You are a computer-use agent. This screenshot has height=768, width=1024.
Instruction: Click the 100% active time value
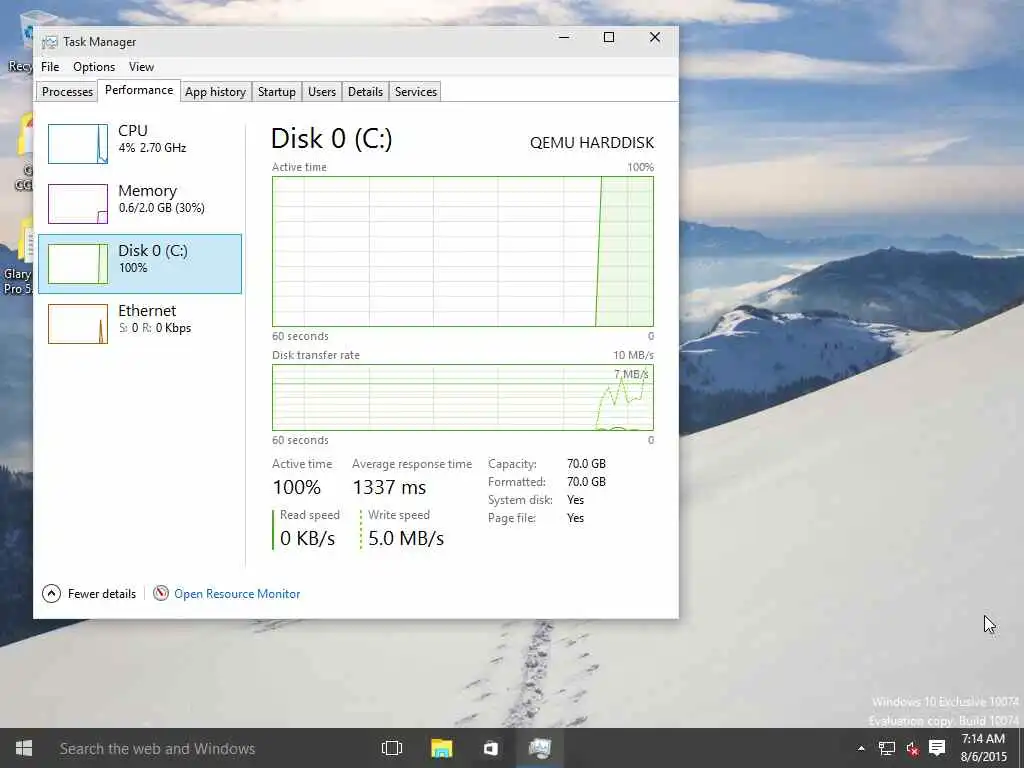296,487
